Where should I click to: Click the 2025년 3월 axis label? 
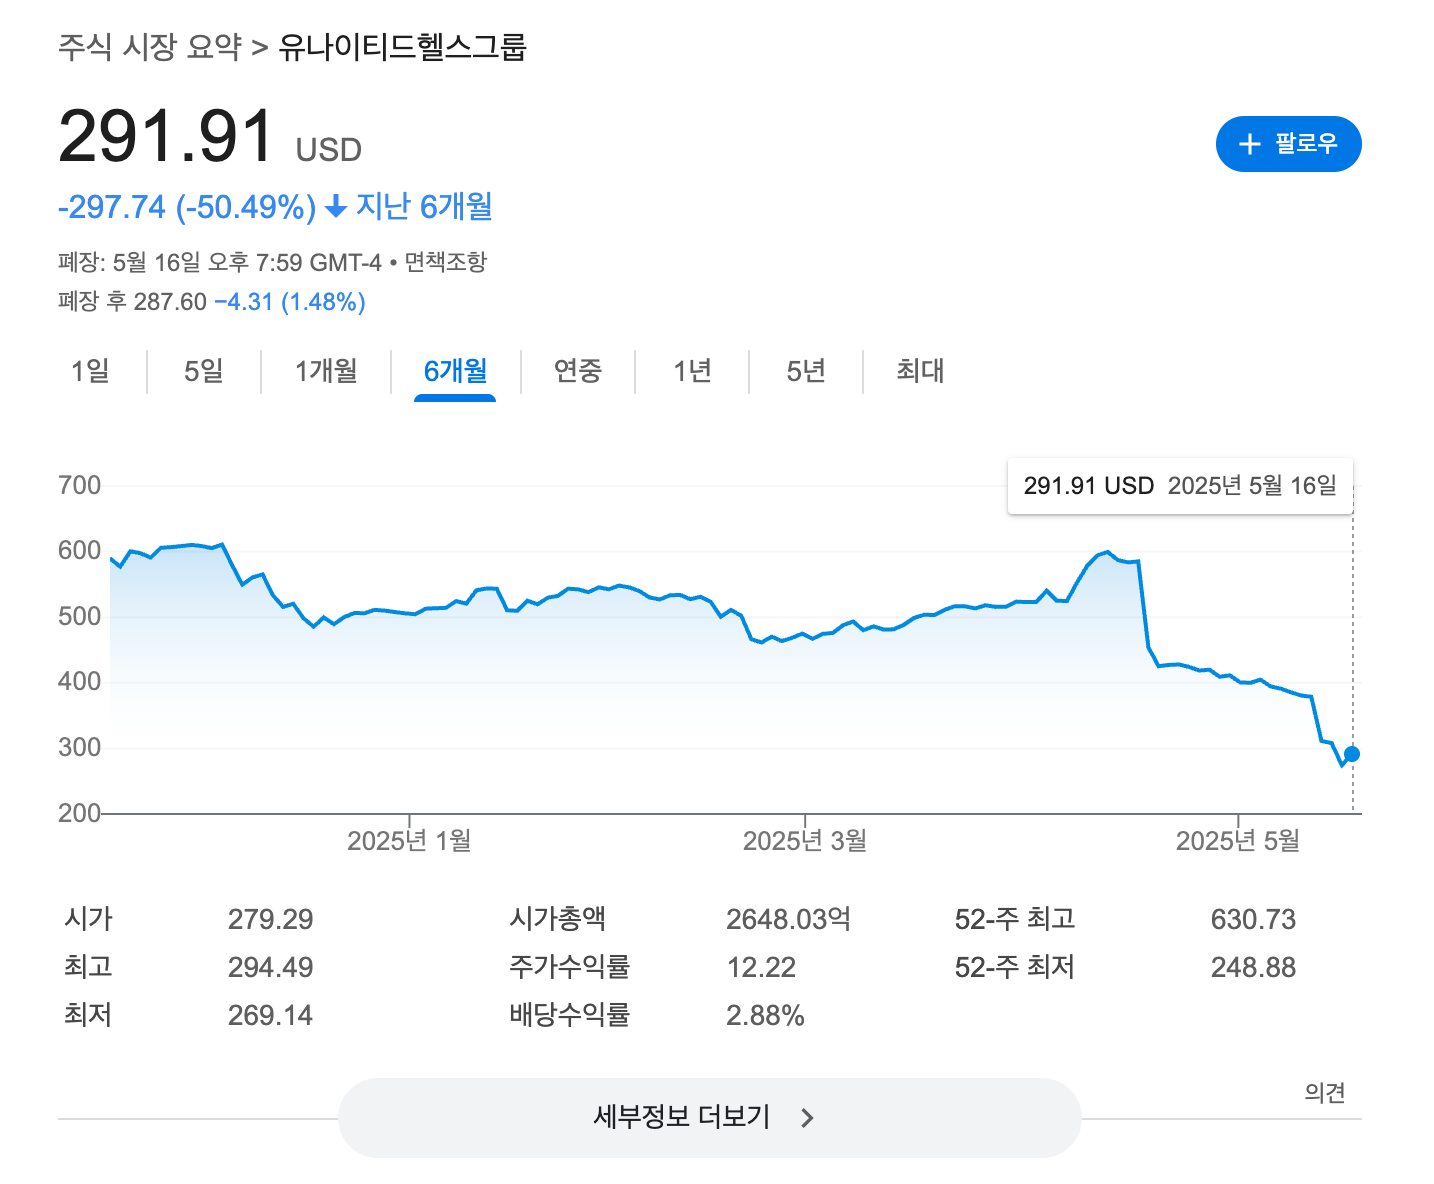pyautogui.click(x=805, y=841)
